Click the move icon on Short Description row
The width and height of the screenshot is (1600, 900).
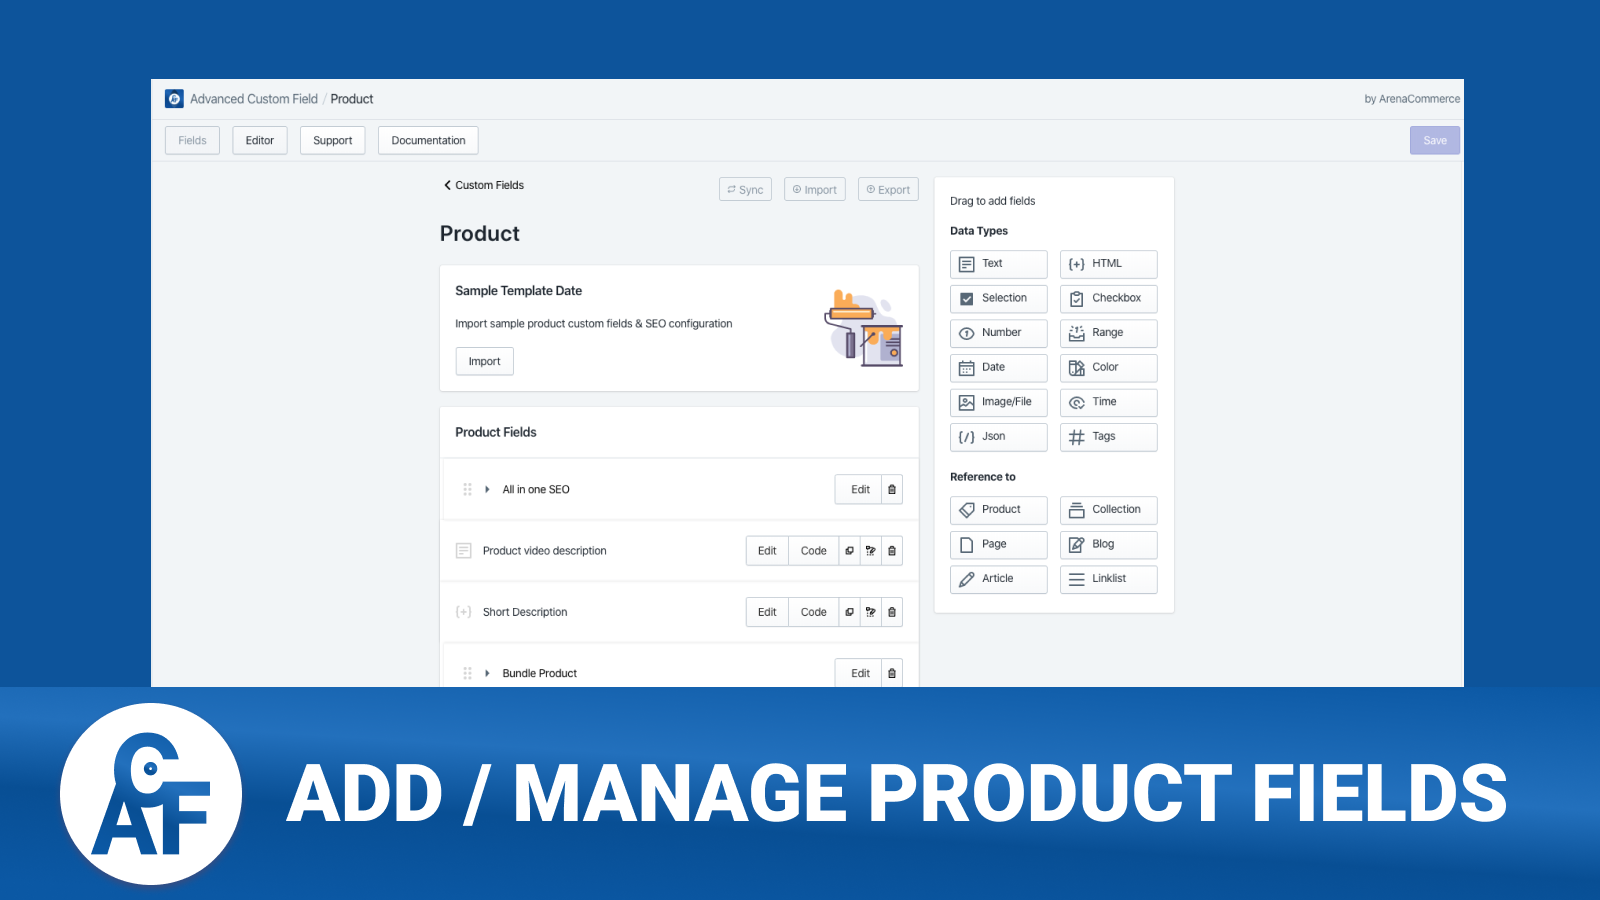[870, 612]
